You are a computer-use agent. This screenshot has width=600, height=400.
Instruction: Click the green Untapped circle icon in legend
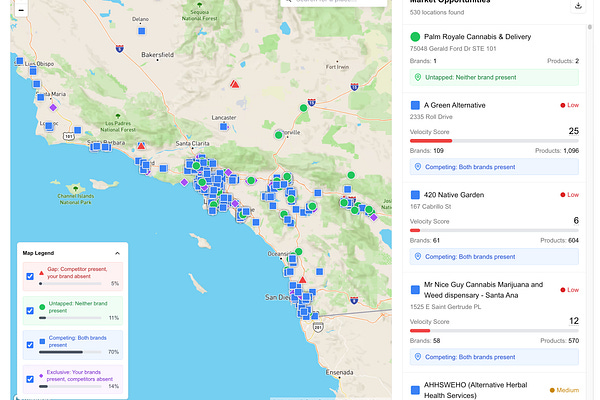point(42,307)
